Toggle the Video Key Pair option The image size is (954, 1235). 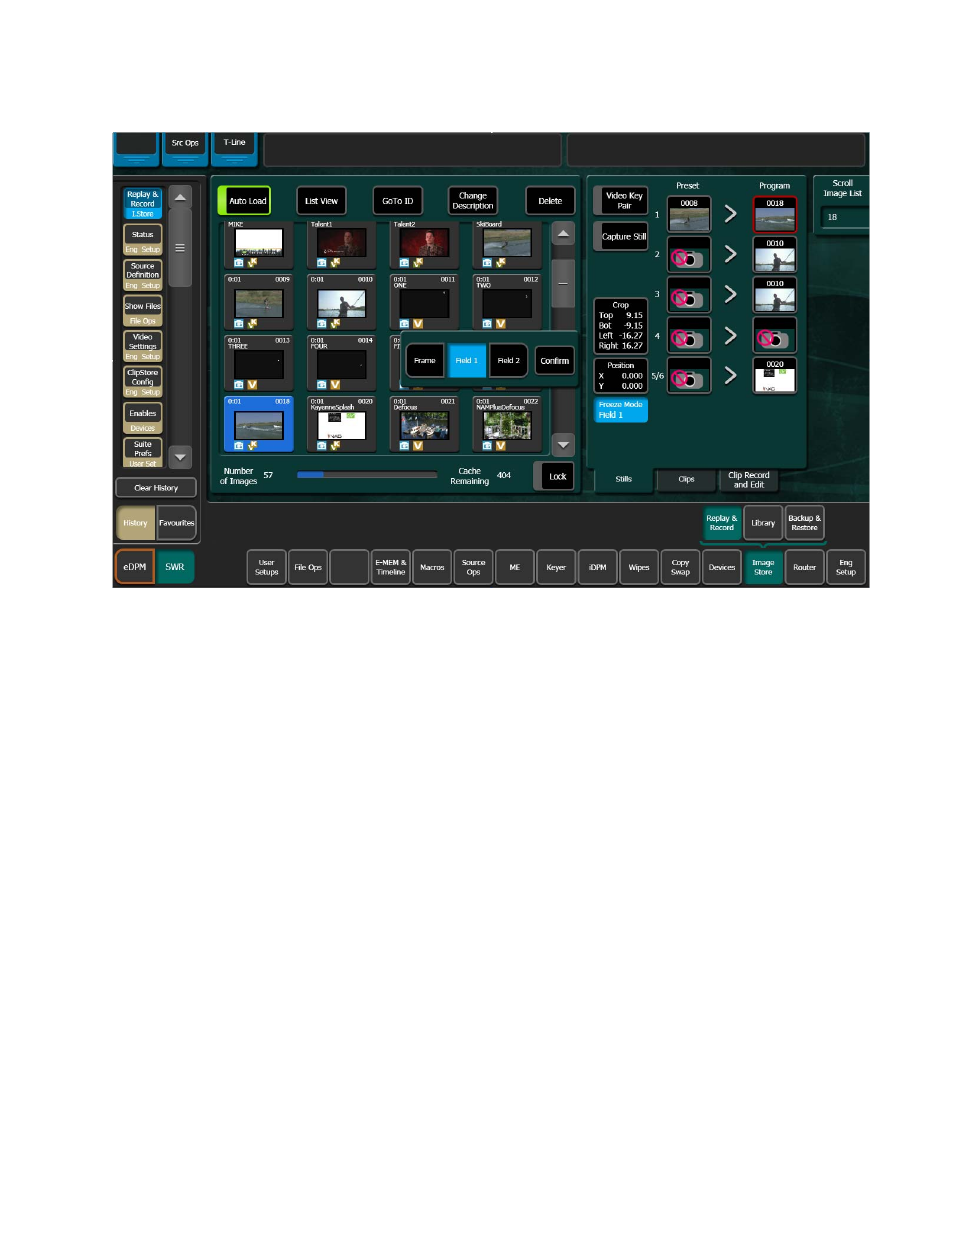622,201
